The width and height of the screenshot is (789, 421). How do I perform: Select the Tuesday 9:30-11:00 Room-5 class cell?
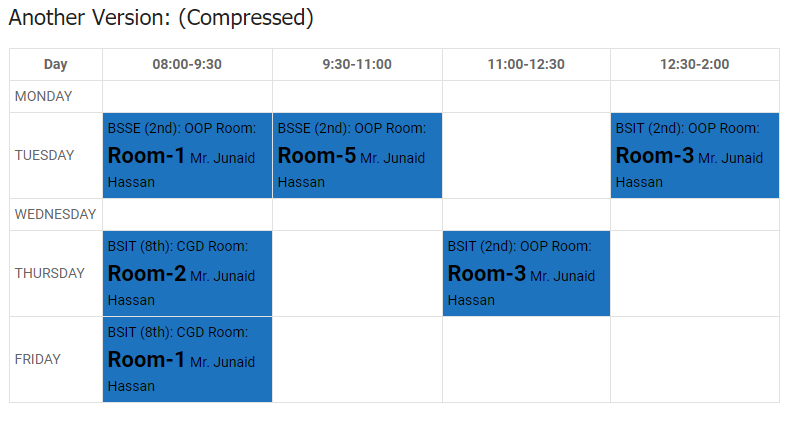click(x=357, y=155)
